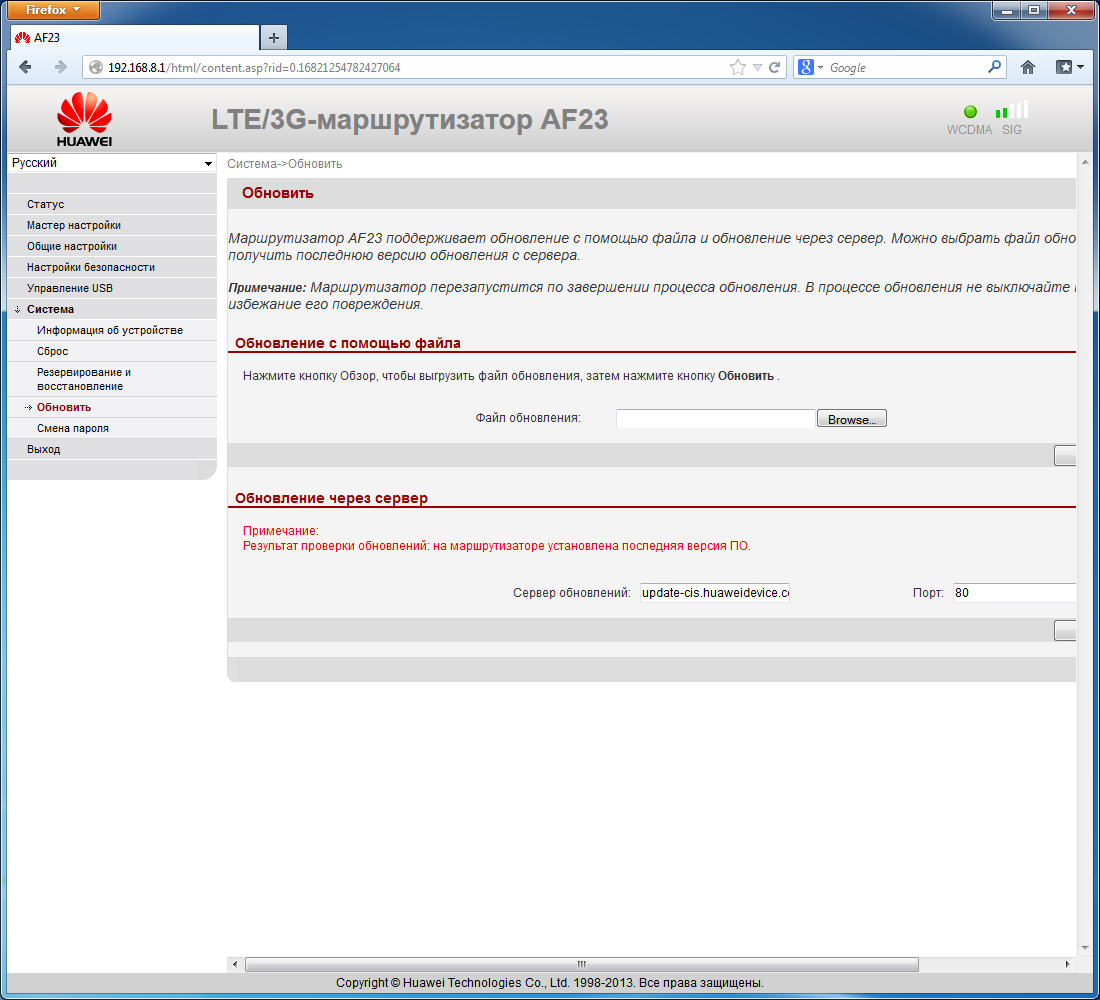Bookmark page with the star icon

(737, 67)
